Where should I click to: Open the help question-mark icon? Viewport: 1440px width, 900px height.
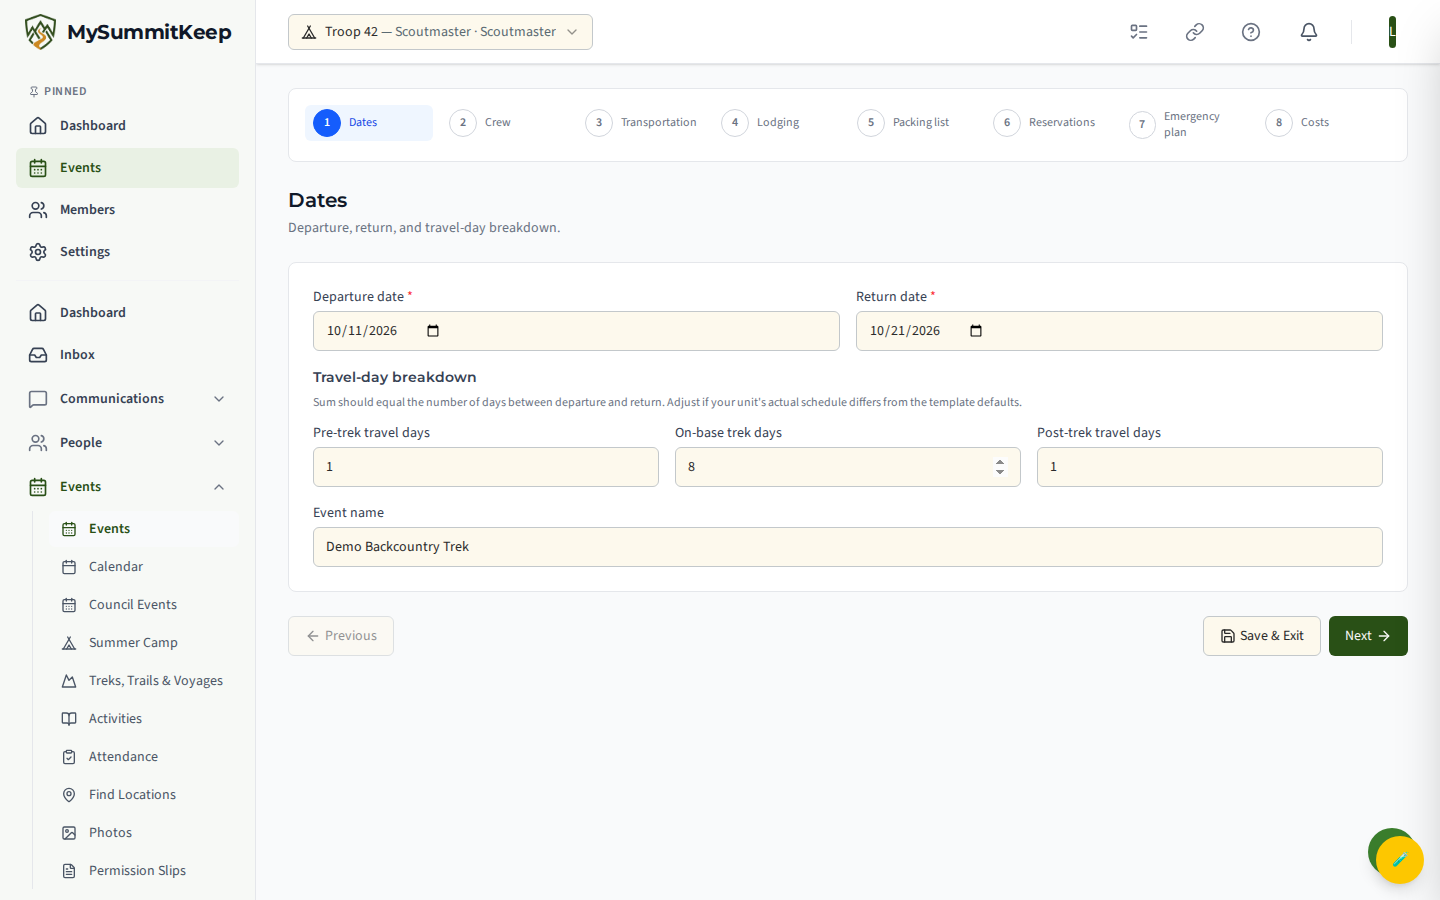[x=1251, y=32]
